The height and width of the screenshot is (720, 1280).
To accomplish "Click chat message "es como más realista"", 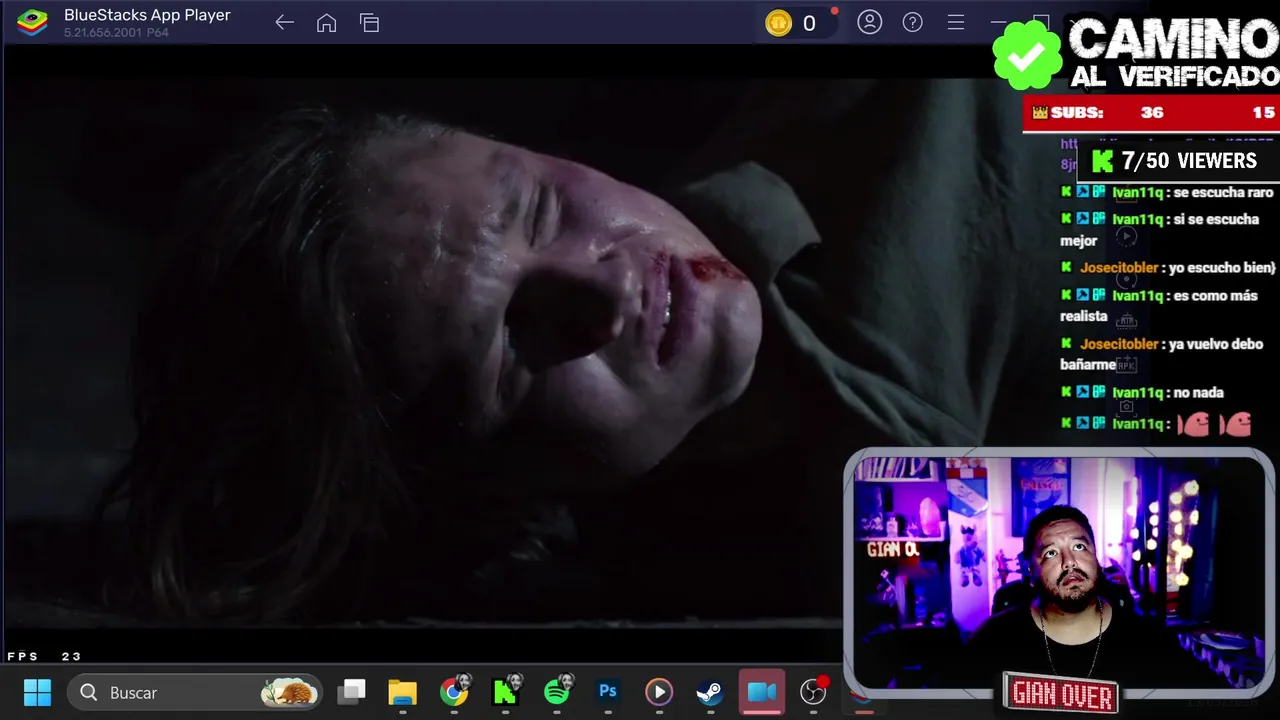I will [1161, 305].
